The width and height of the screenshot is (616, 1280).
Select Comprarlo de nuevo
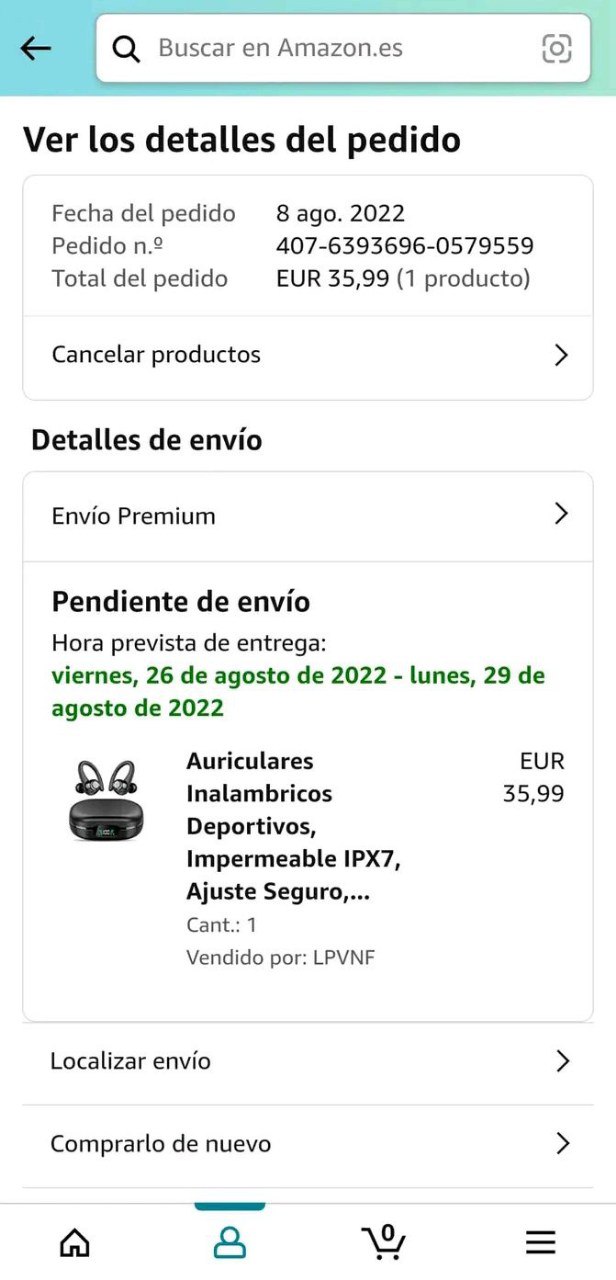point(308,1144)
